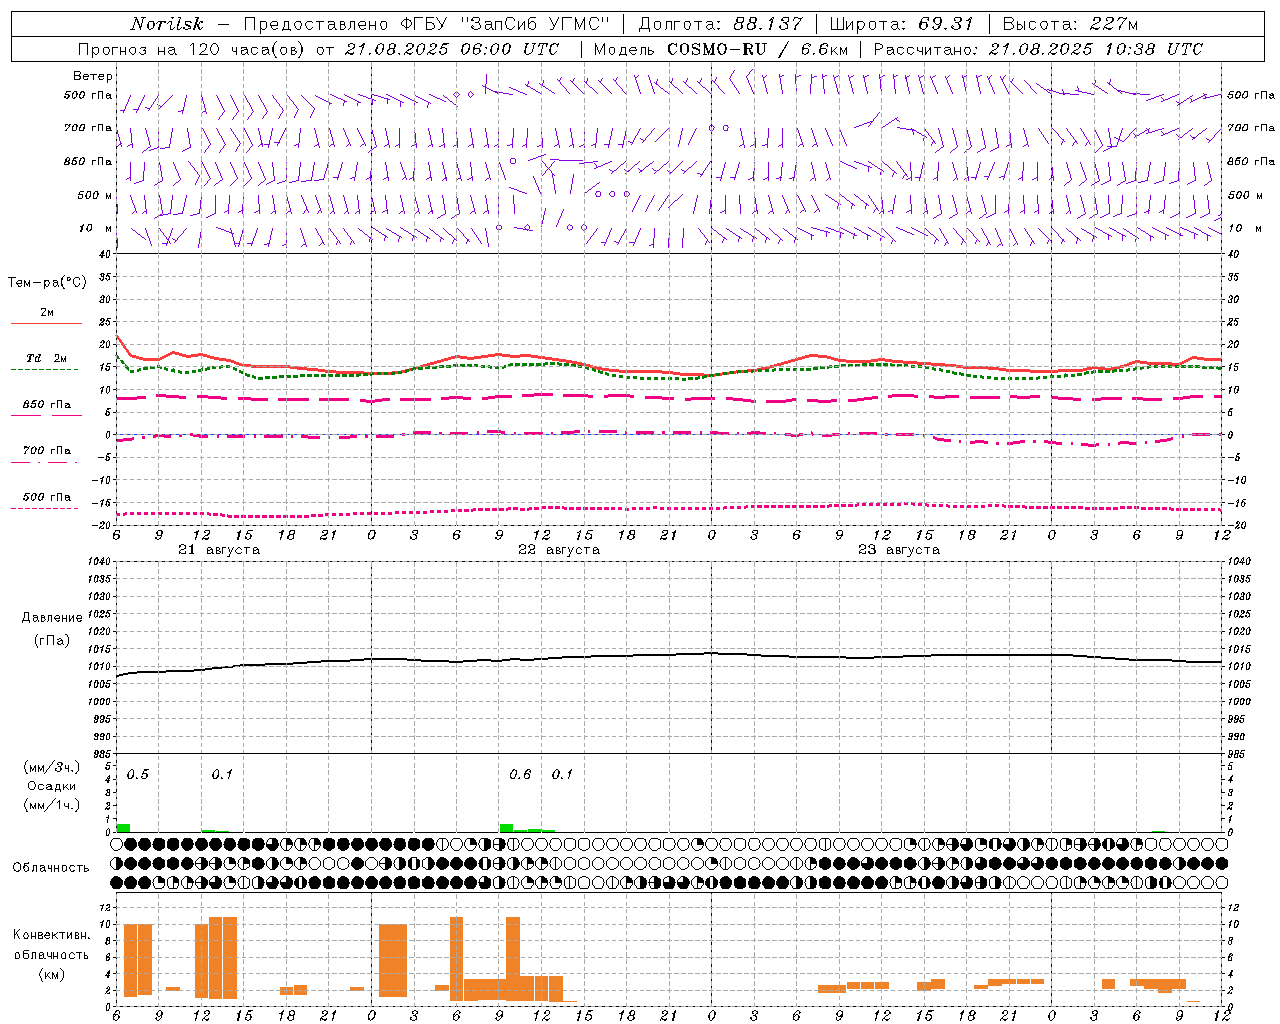This screenshot has width=1280, height=1024.
Task: Click the Высота: 227м value
Action: pyautogui.click(x=1070, y=24)
